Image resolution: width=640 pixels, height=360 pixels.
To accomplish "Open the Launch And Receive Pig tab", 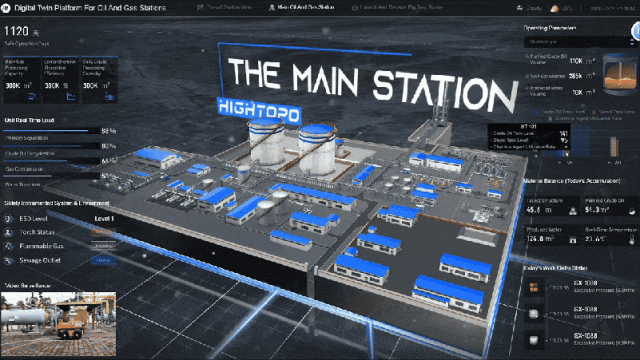I will click(x=397, y=7).
